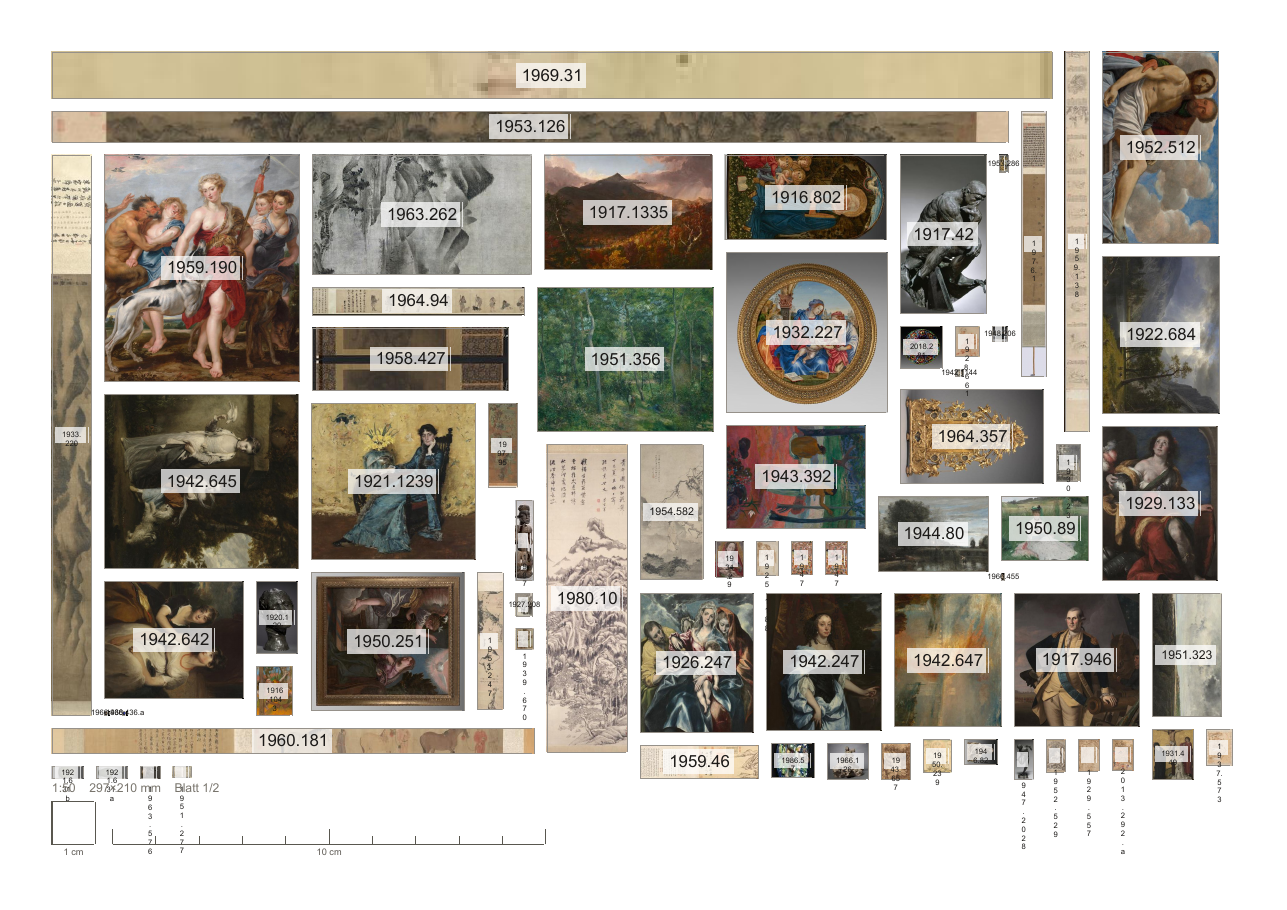
Task: Open the dark portrait painting 1942.645
Action: [202, 481]
